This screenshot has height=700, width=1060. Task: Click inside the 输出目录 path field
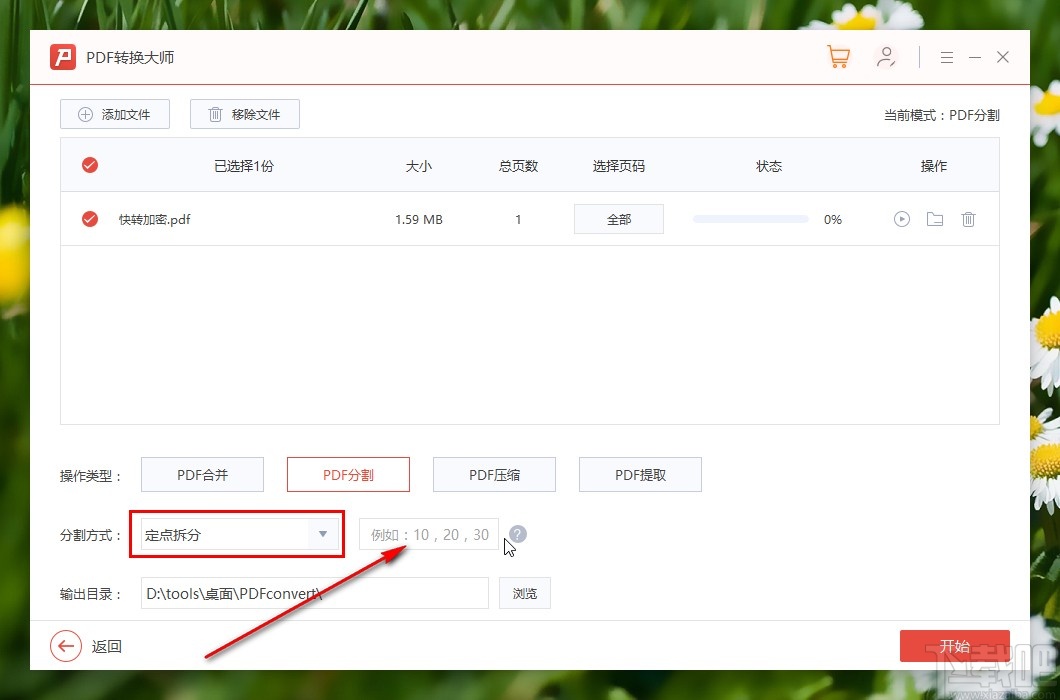click(314, 593)
